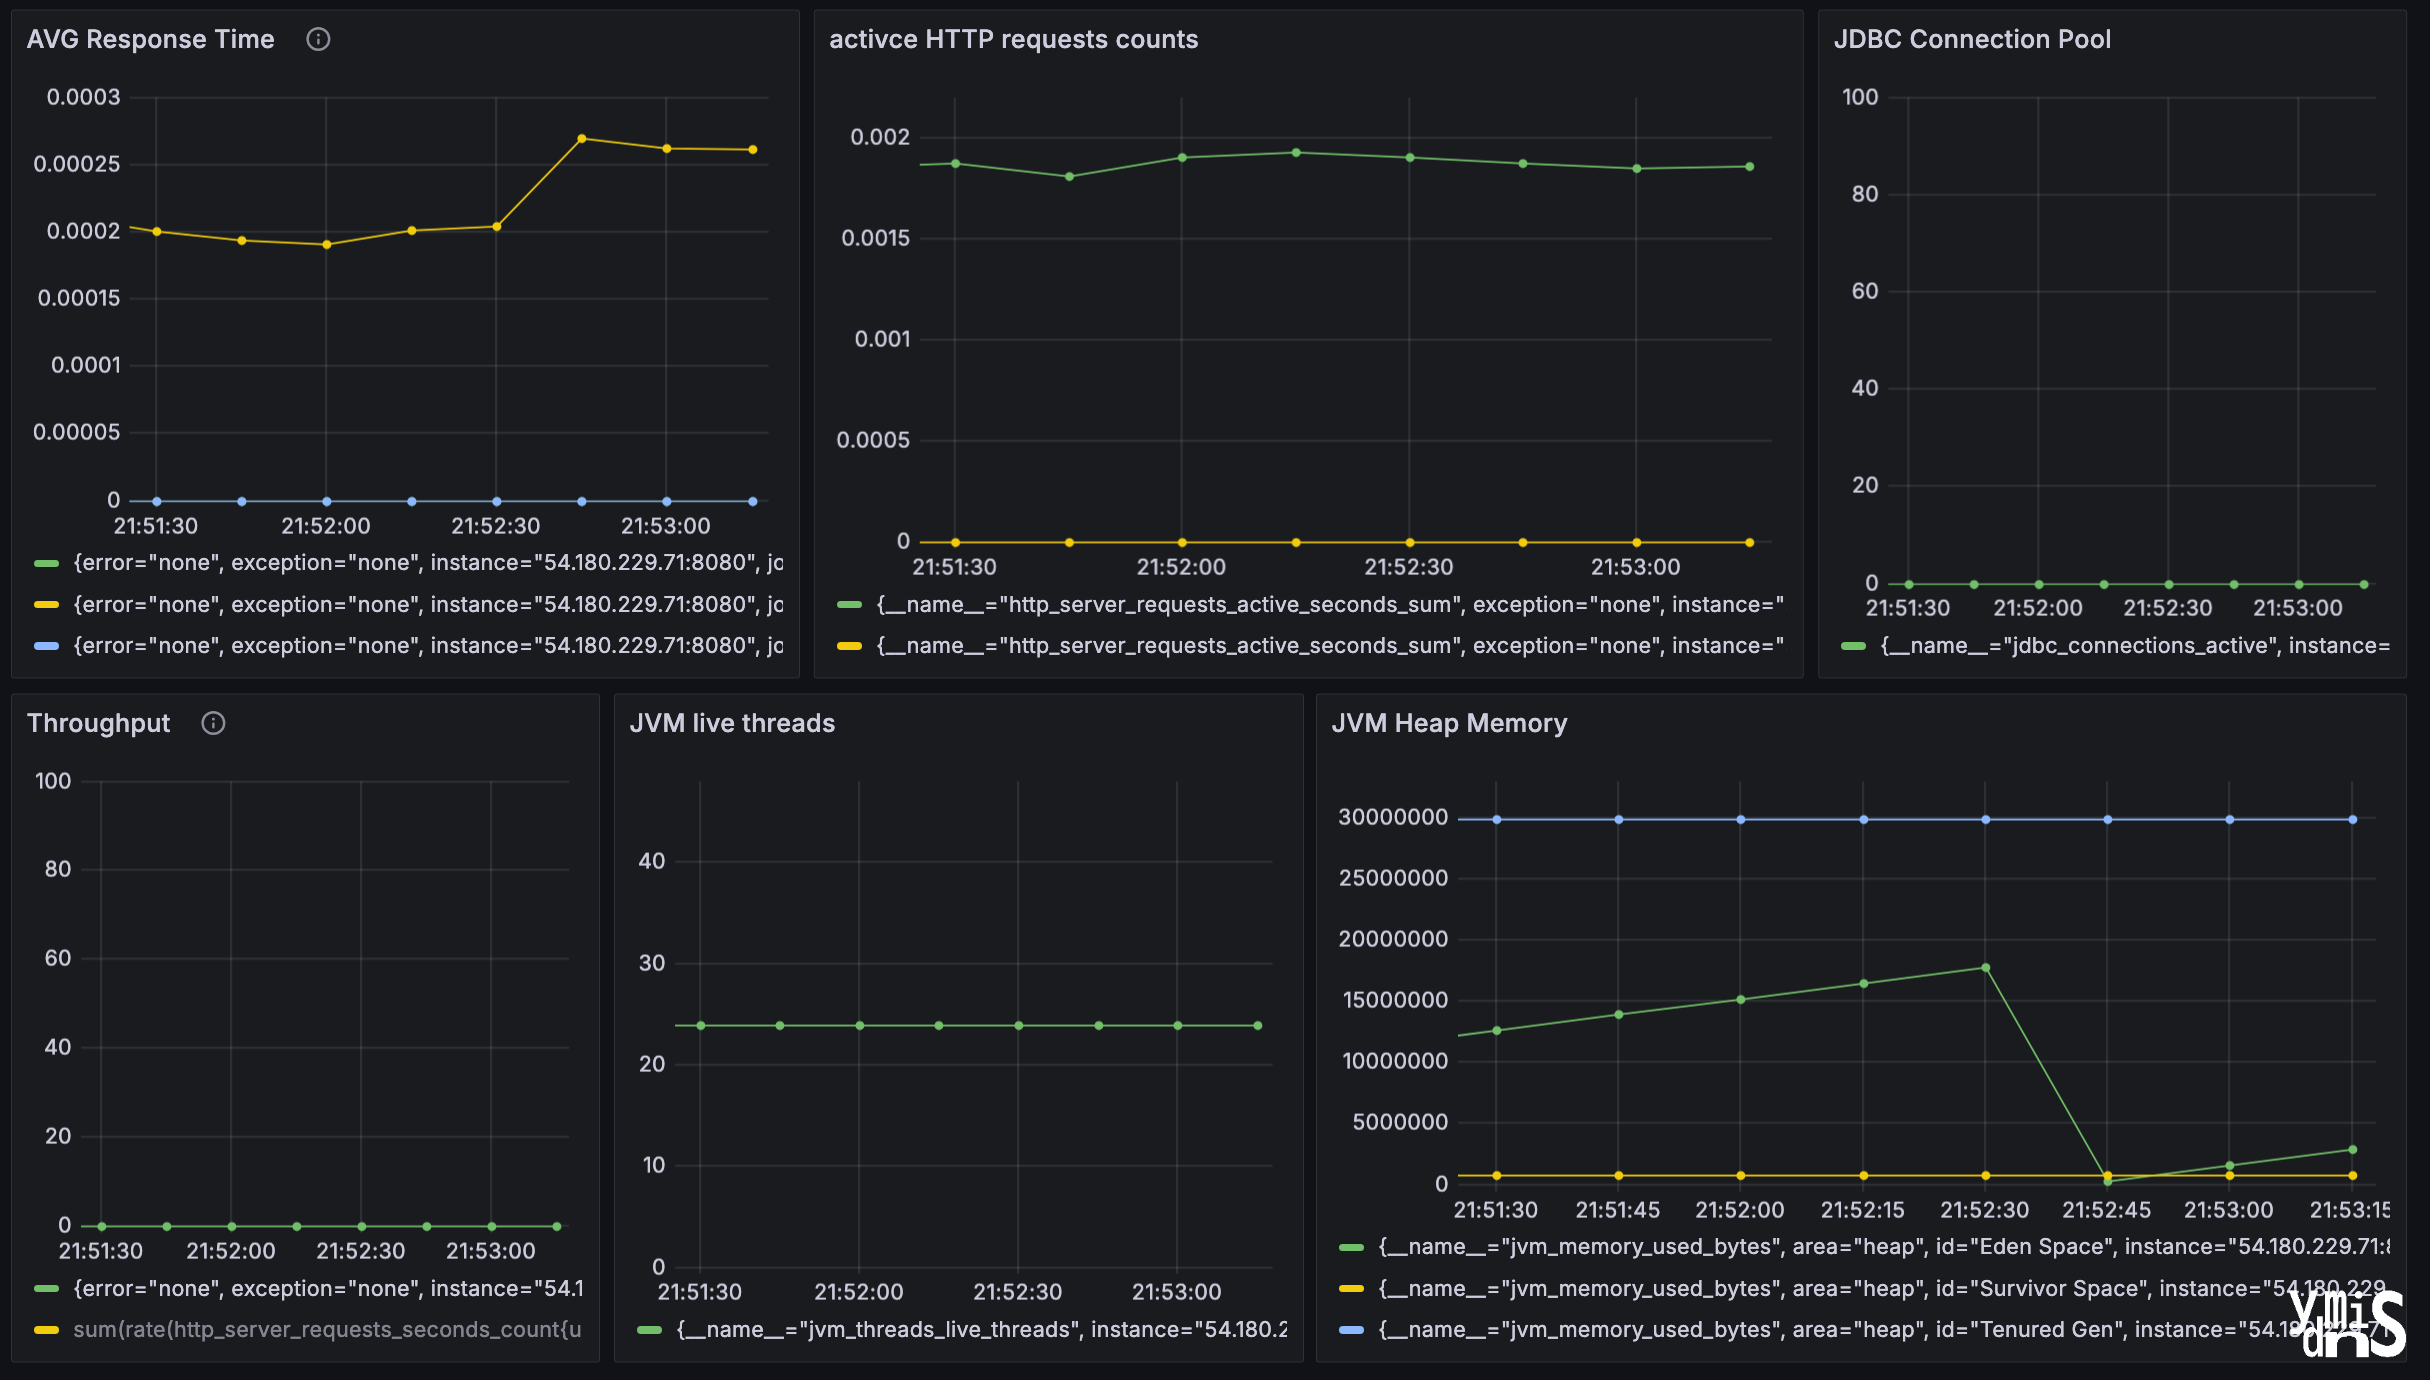Screen dimensions: 2430x1380
Task: Click the JVM Heap Memory panel title
Action: pyautogui.click(x=1449, y=723)
